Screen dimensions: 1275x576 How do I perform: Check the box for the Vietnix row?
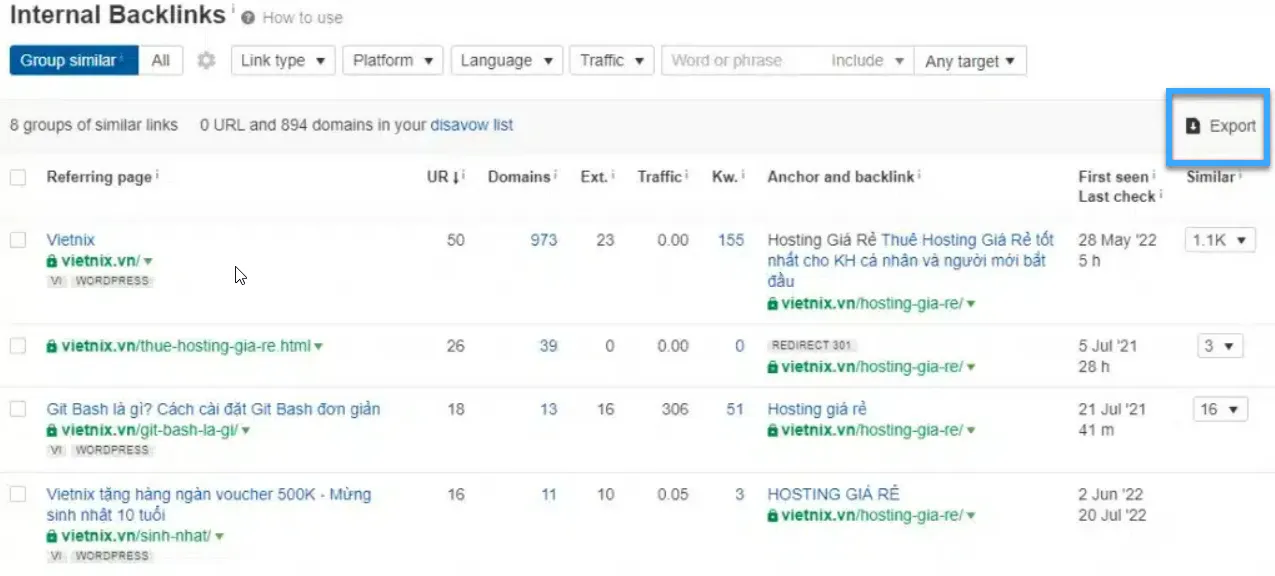(x=18, y=240)
